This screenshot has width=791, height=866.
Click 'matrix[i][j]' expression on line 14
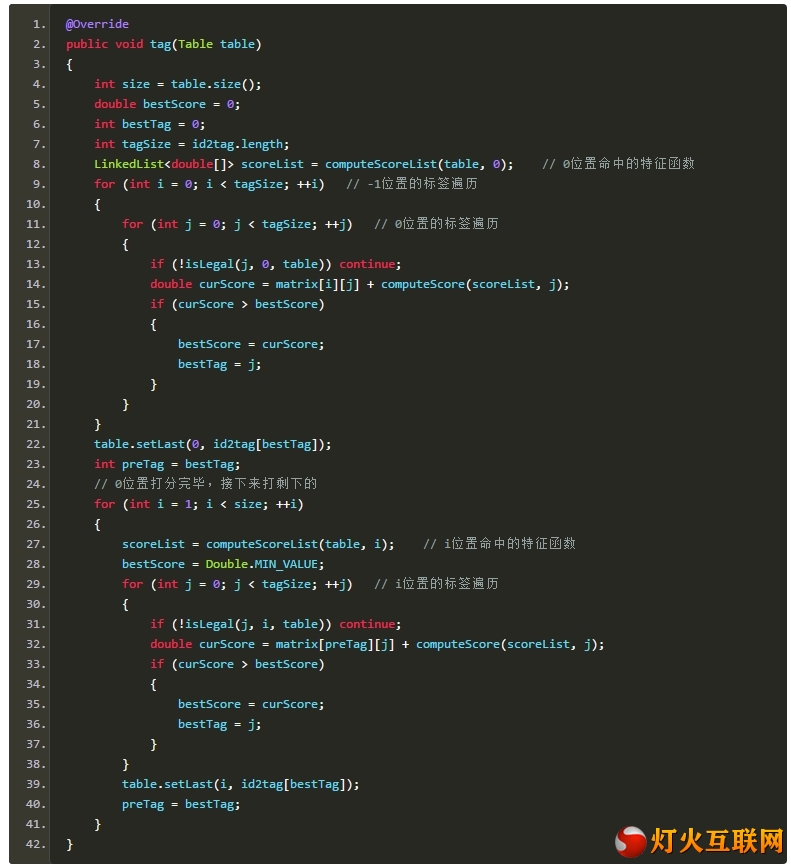coord(317,284)
